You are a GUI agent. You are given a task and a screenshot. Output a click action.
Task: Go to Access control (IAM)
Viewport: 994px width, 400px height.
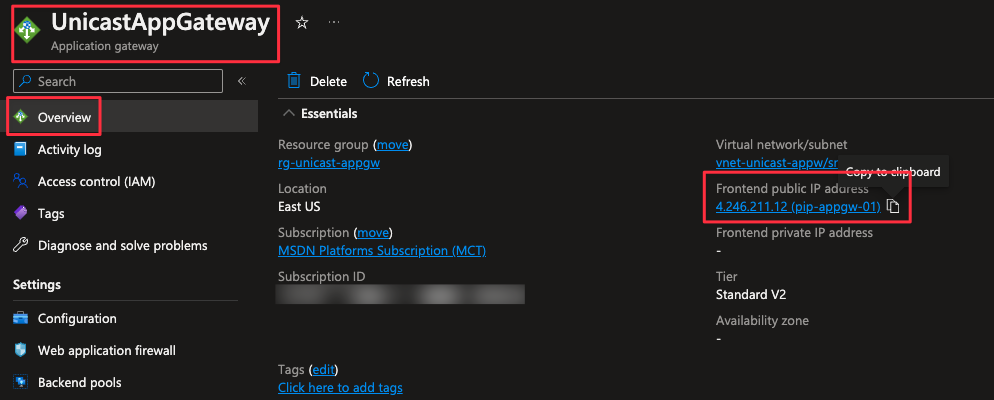tap(96, 182)
